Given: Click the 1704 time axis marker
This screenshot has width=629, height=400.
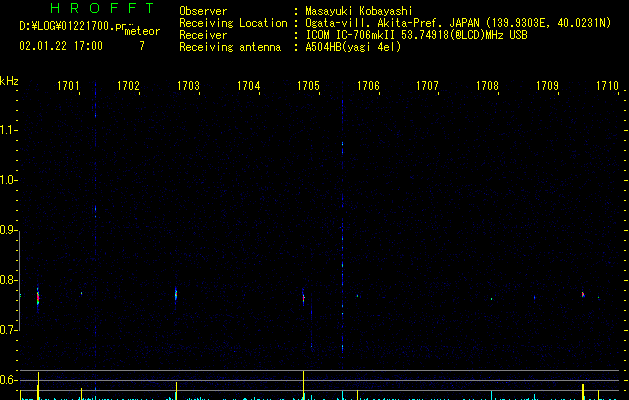Looking at the screenshot, I should [x=248, y=86].
